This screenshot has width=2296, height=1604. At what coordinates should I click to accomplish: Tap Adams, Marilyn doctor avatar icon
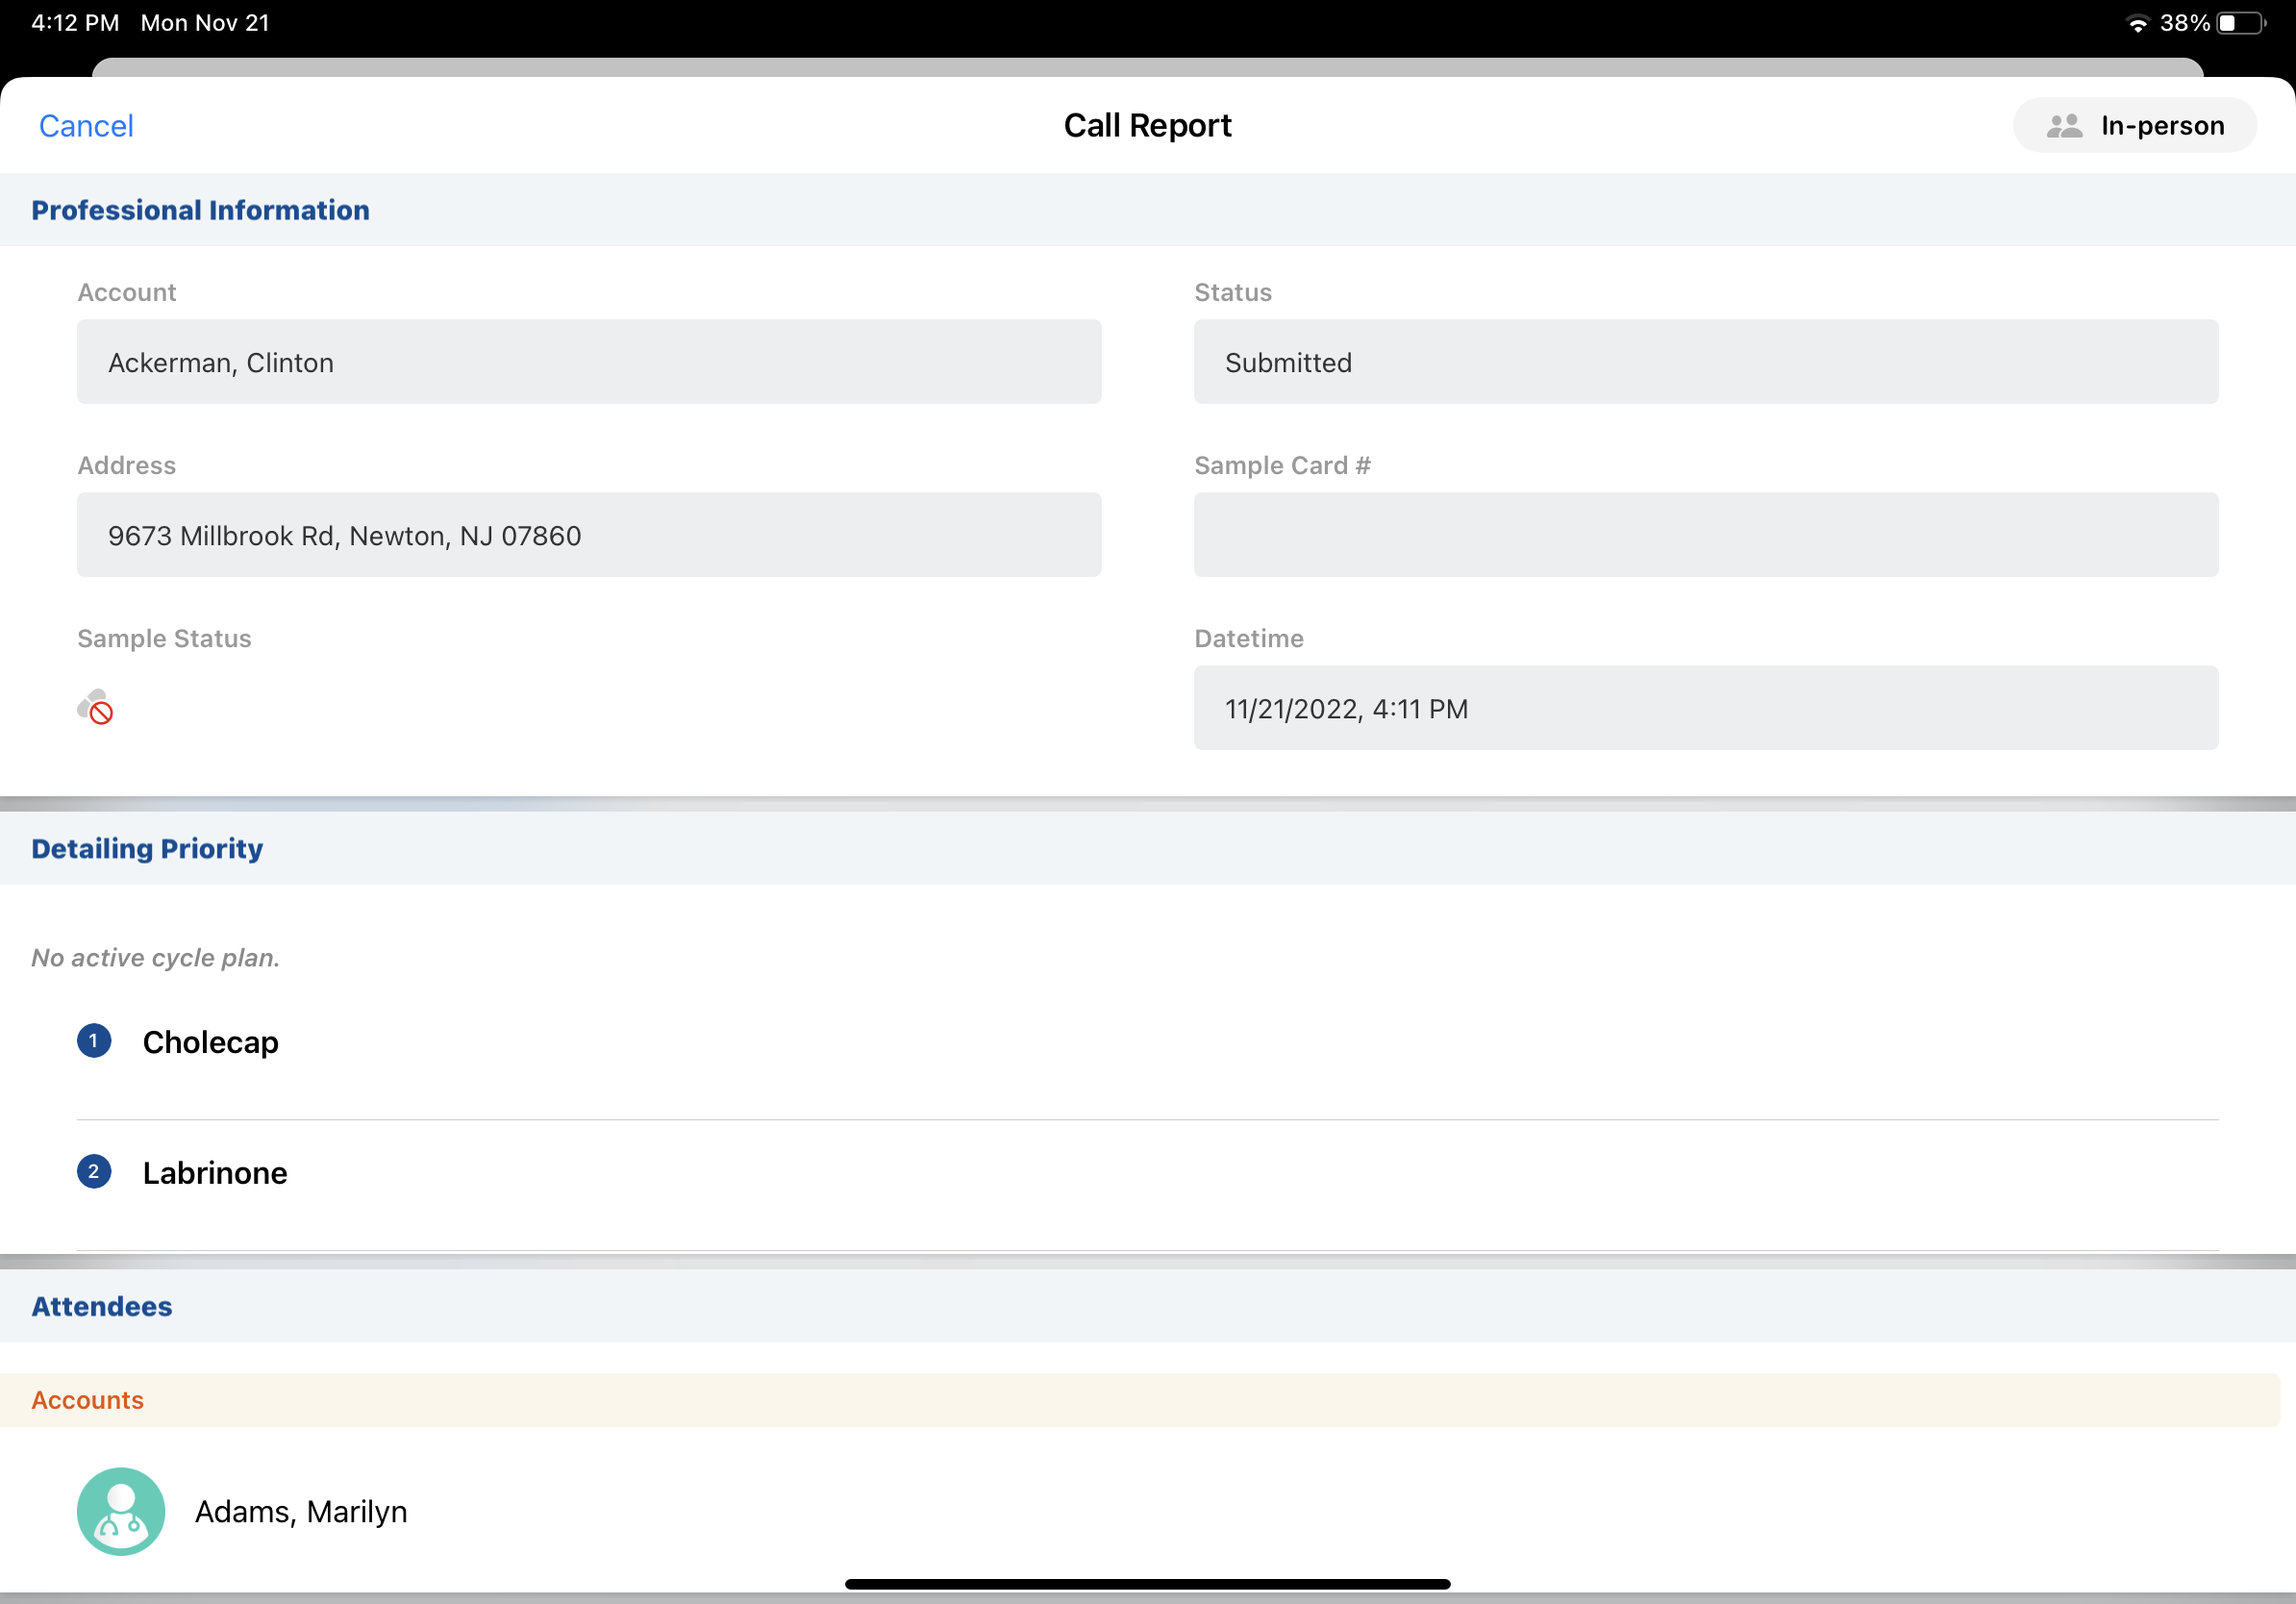tap(121, 1510)
